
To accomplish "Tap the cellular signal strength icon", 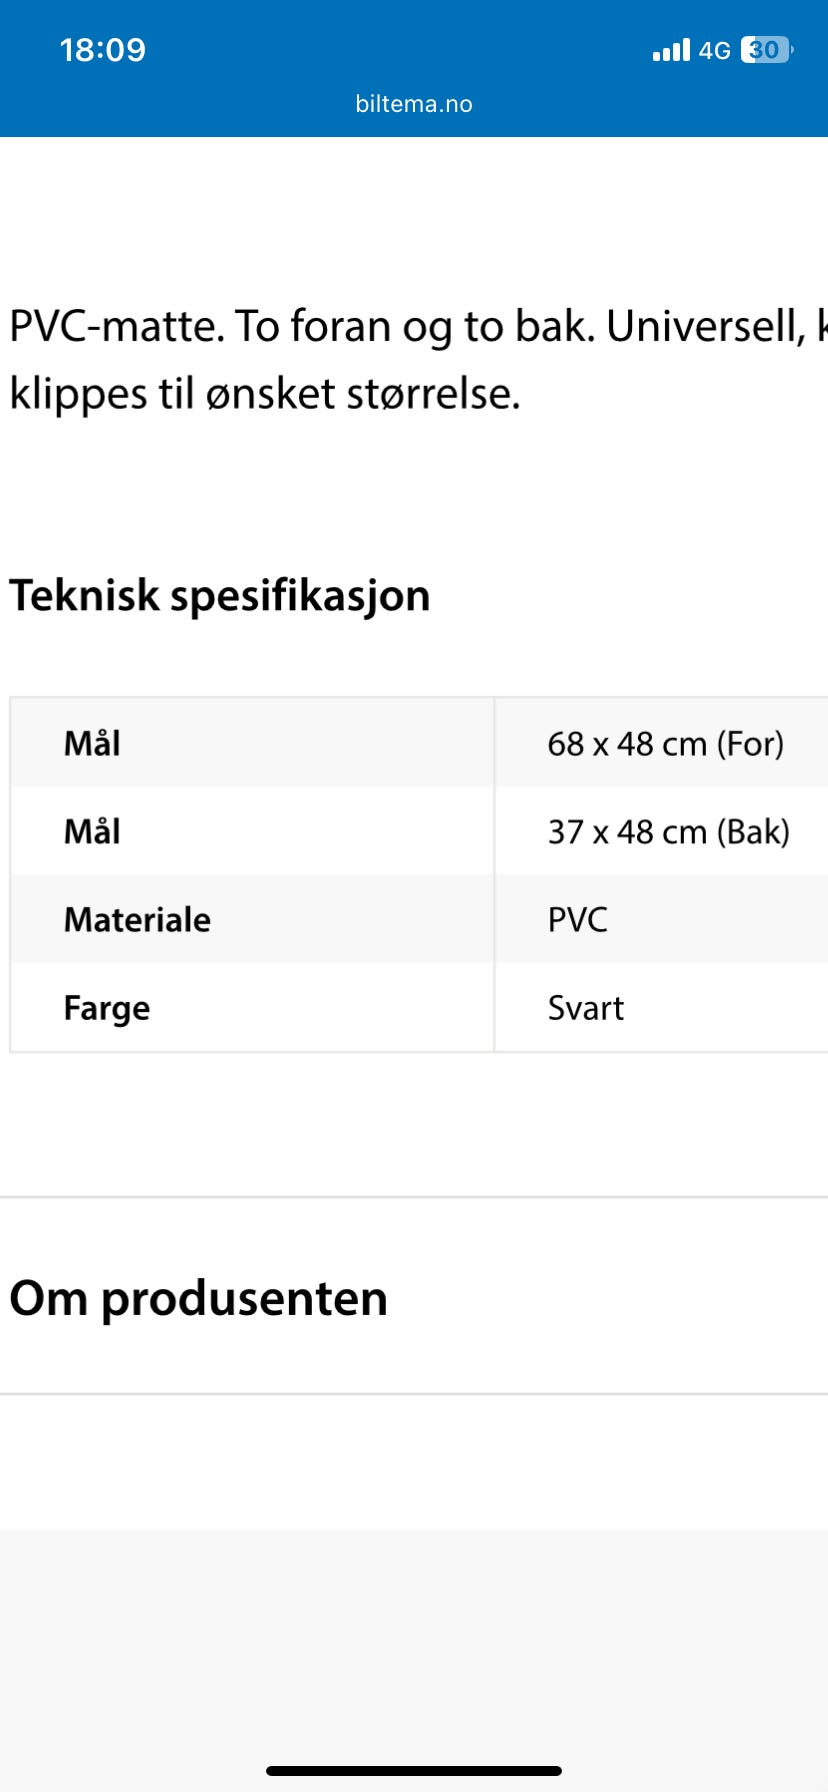I will click(671, 50).
